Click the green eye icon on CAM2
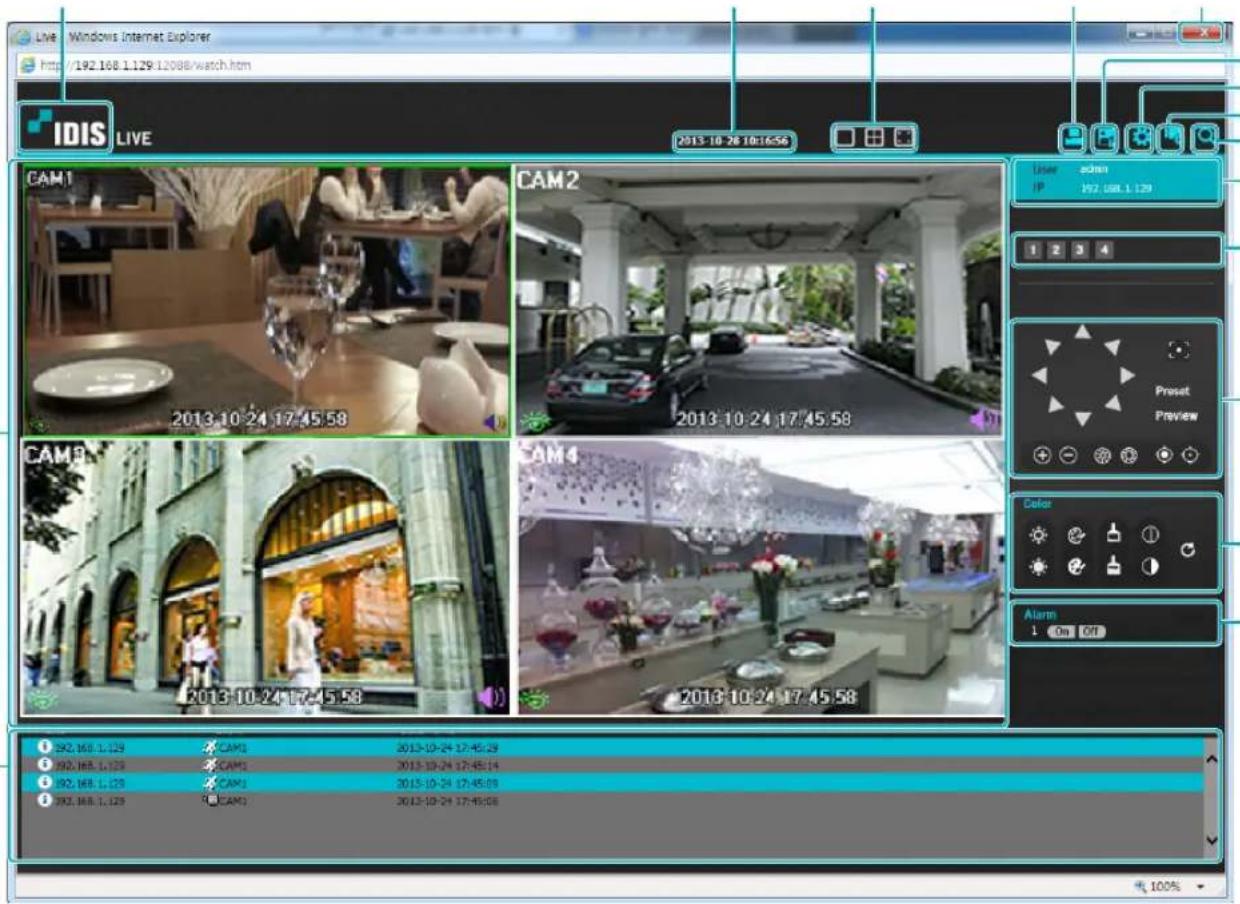Screen dimensions: 1240x904 (536, 422)
